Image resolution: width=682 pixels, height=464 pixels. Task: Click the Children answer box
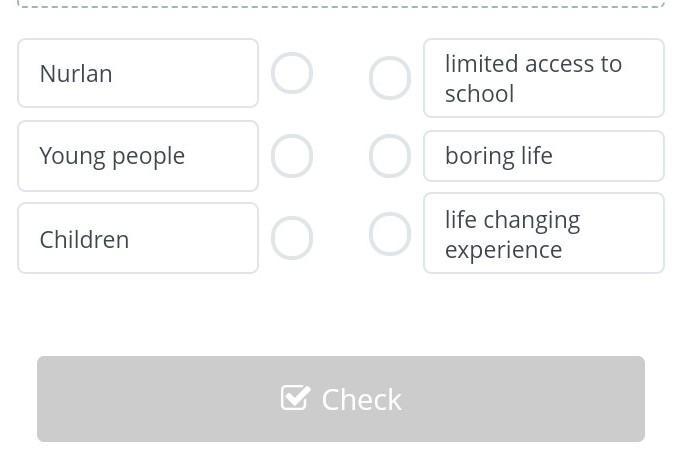click(x=138, y=238)
